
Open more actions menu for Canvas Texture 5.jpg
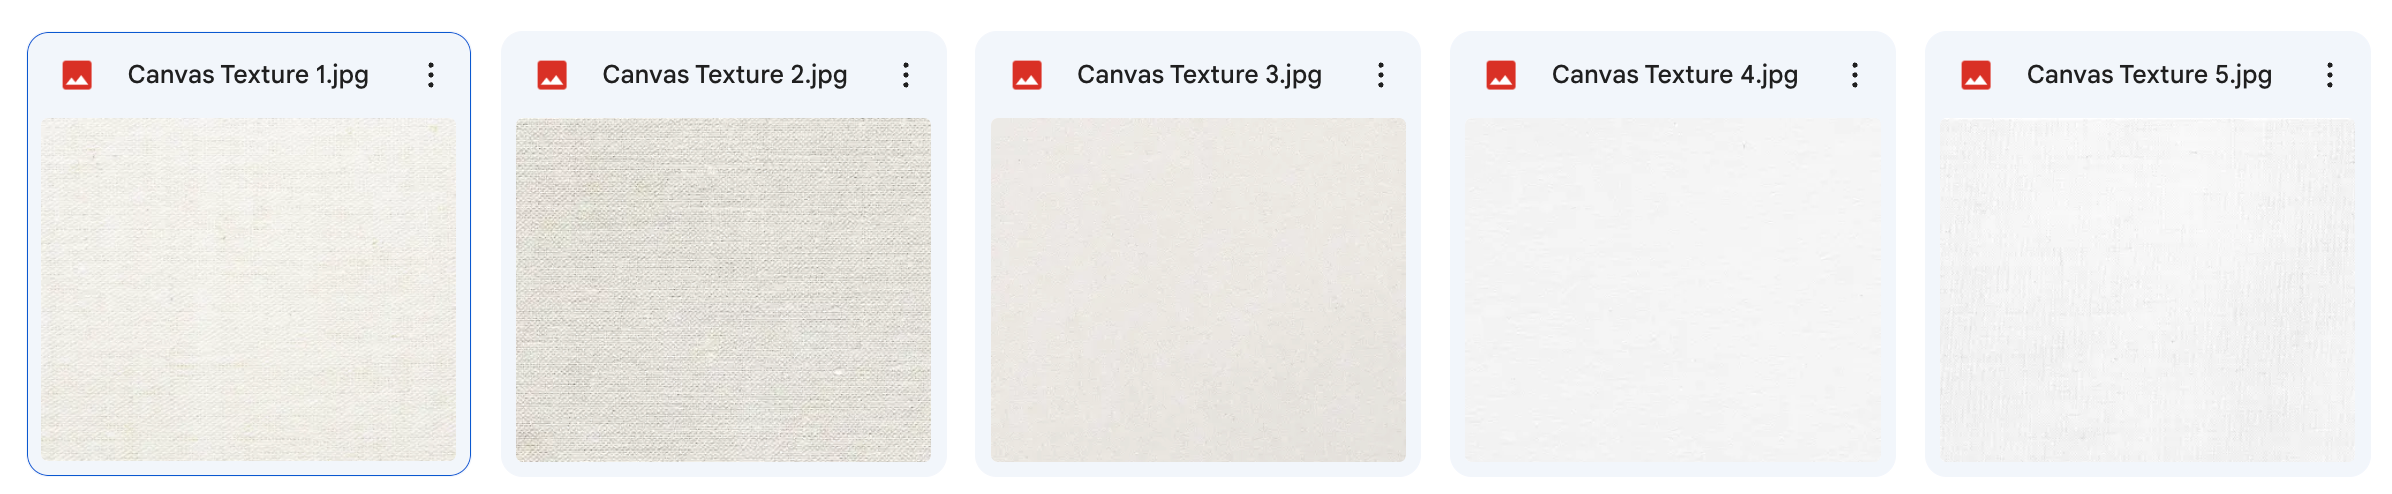[2330, 75]
